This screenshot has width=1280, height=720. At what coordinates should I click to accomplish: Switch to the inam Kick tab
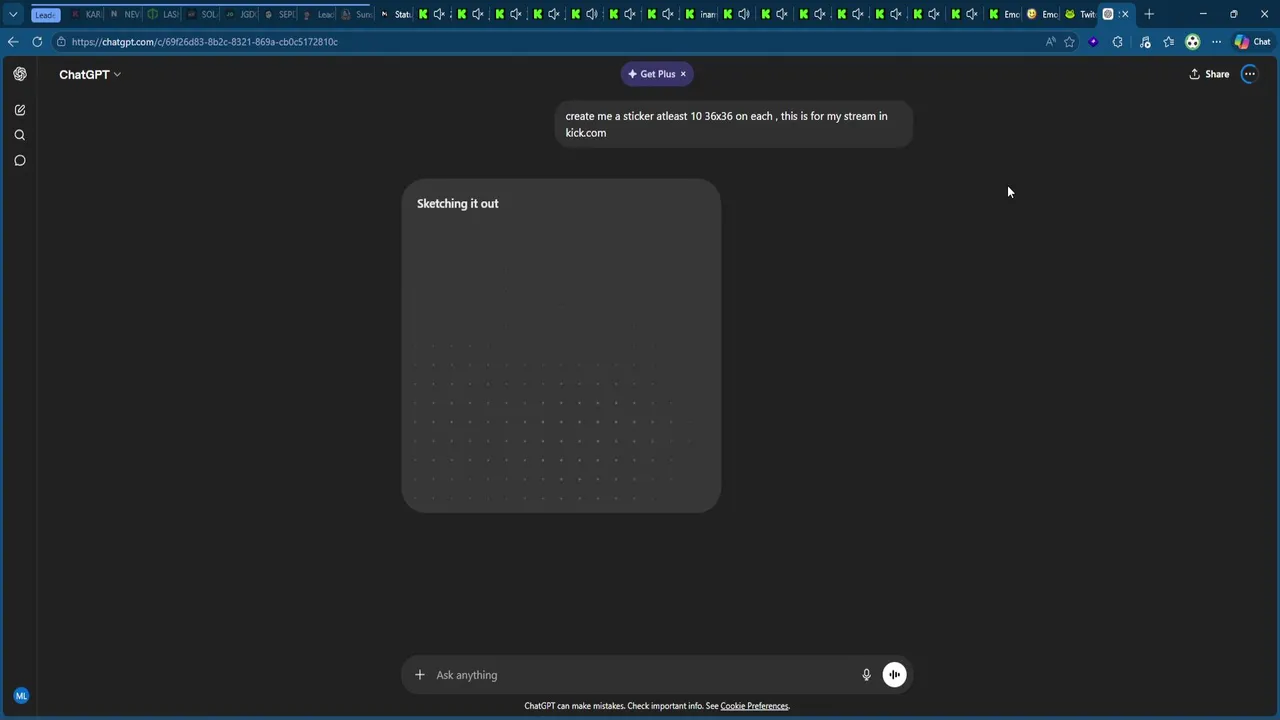coord(701,14)
